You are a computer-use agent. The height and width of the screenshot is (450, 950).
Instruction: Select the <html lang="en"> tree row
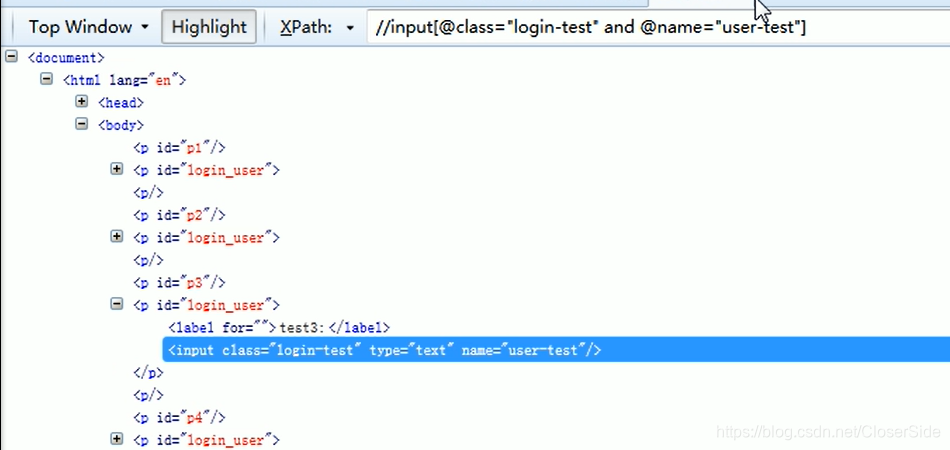[x=124, y=81]
